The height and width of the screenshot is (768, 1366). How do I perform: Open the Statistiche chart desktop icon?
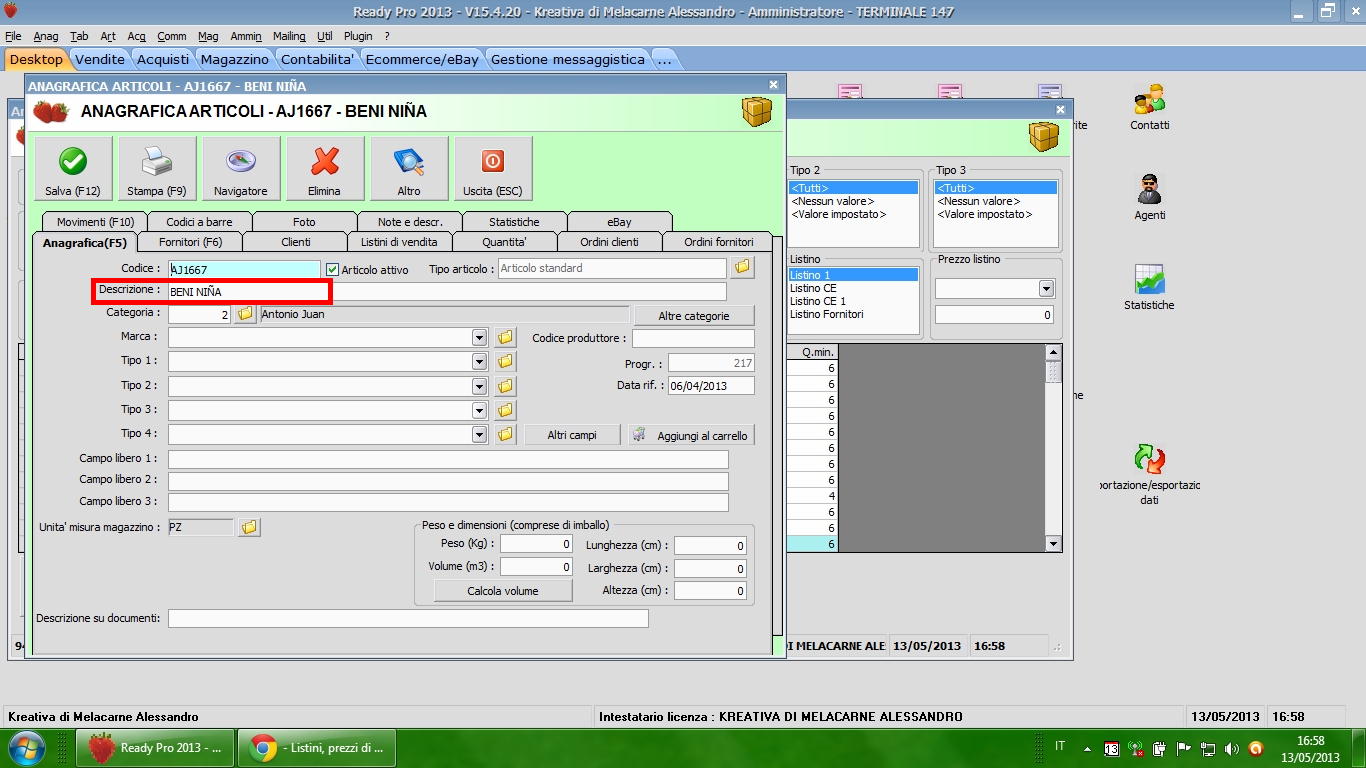tap(1149, 288)
